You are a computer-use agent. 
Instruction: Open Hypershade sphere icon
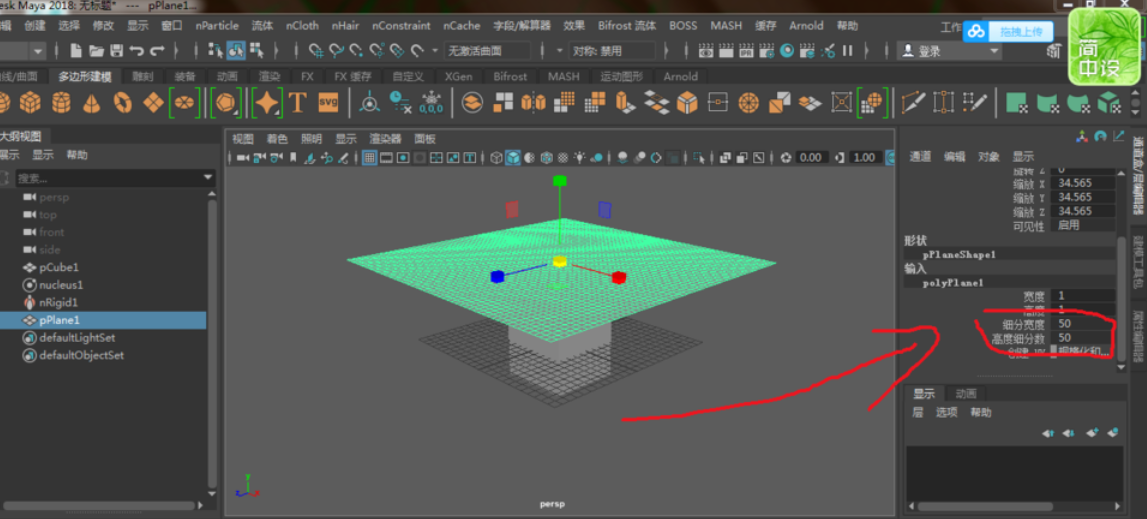coord(787,51)
